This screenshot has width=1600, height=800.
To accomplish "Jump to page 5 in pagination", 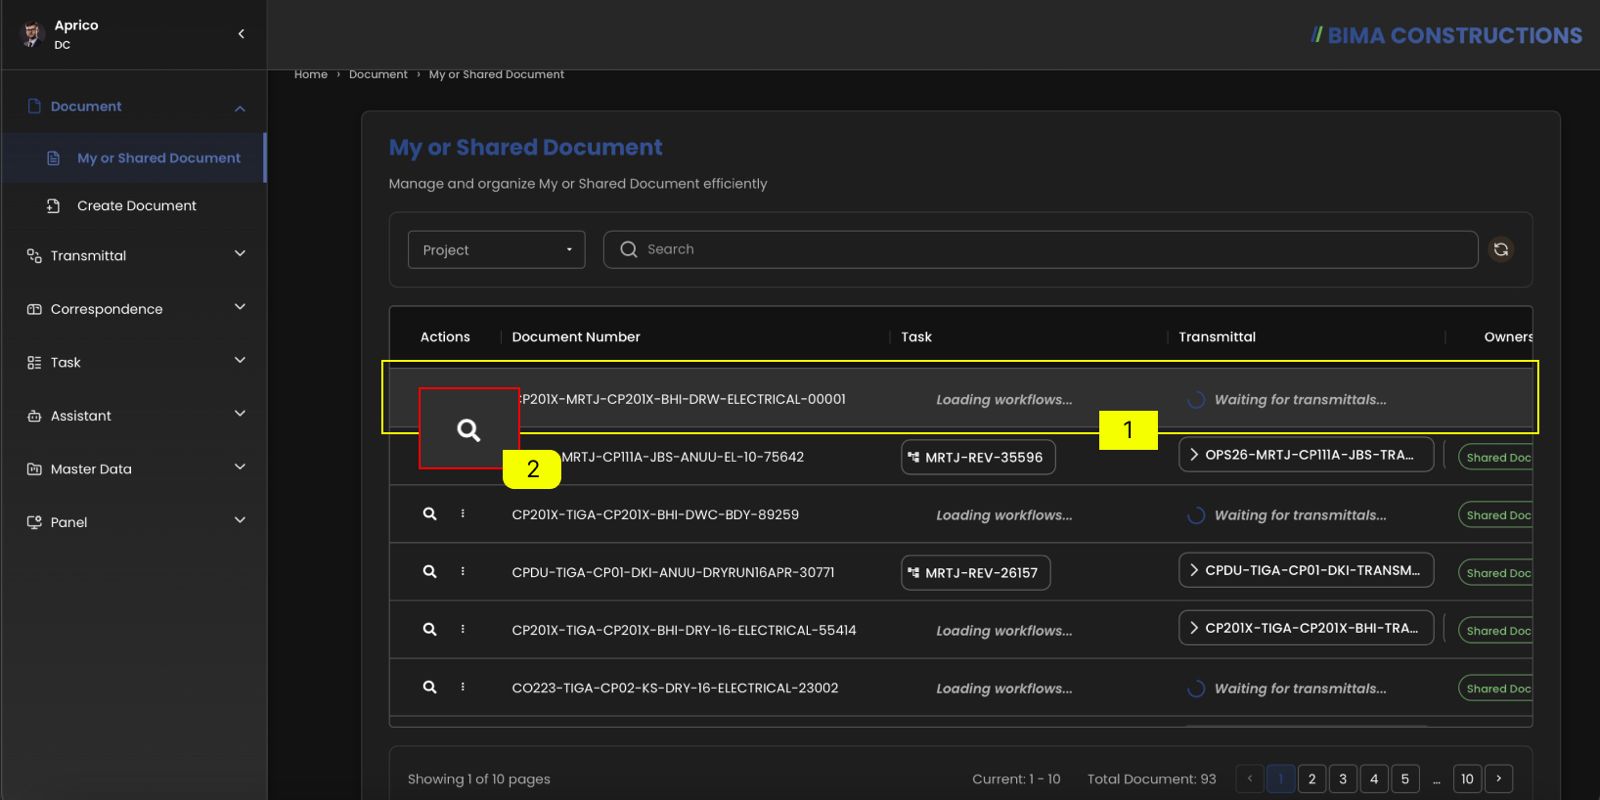I will 1405,779.
